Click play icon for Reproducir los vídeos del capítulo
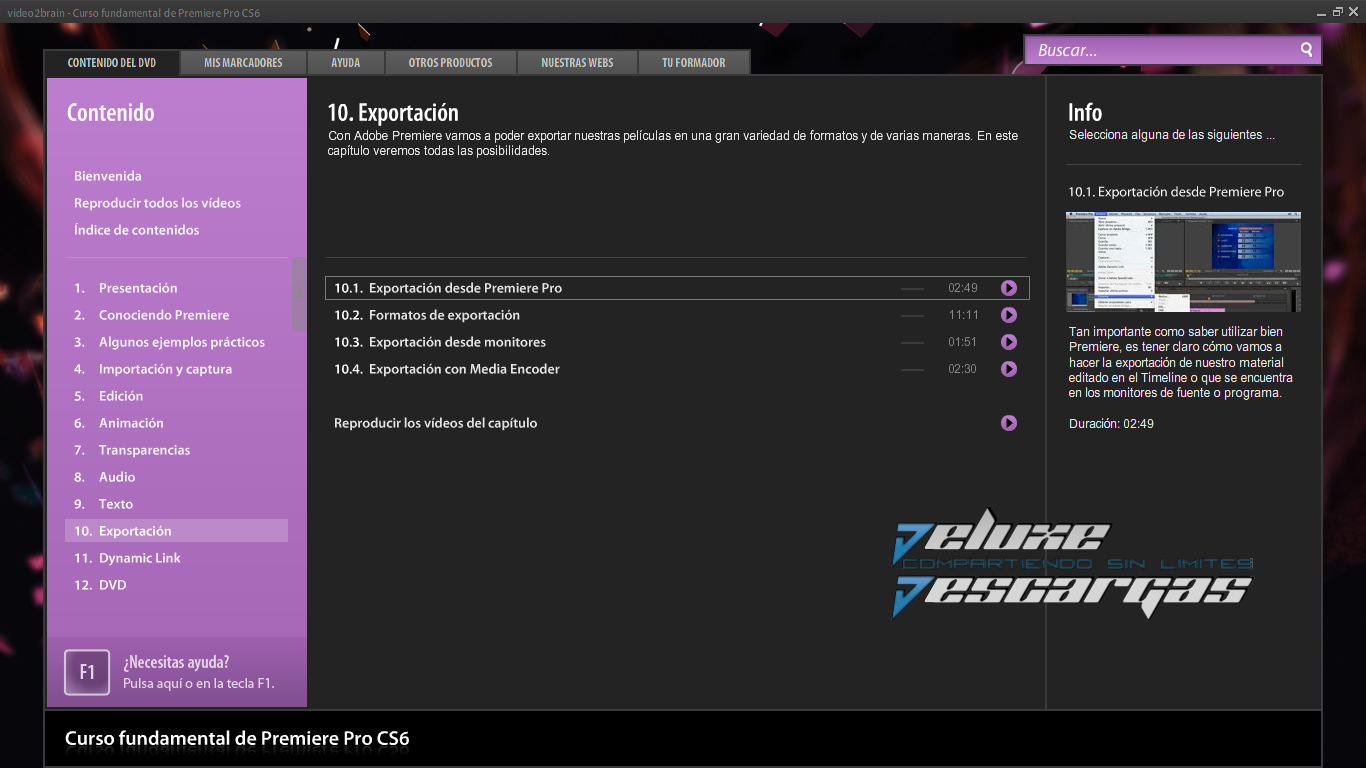The image size is (1366, 768). [x=1009, y=423]
